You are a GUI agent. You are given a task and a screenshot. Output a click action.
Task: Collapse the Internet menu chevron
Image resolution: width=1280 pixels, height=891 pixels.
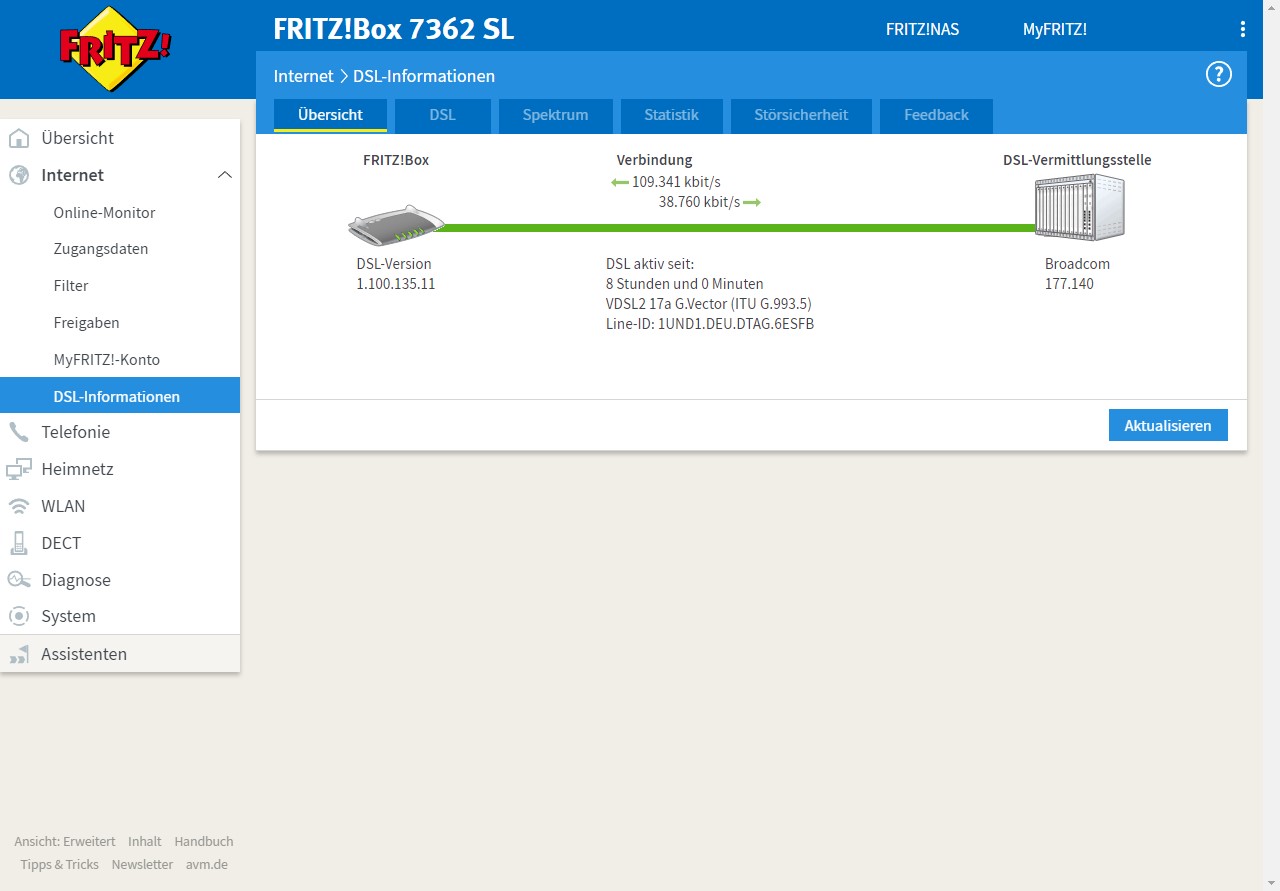225,175
